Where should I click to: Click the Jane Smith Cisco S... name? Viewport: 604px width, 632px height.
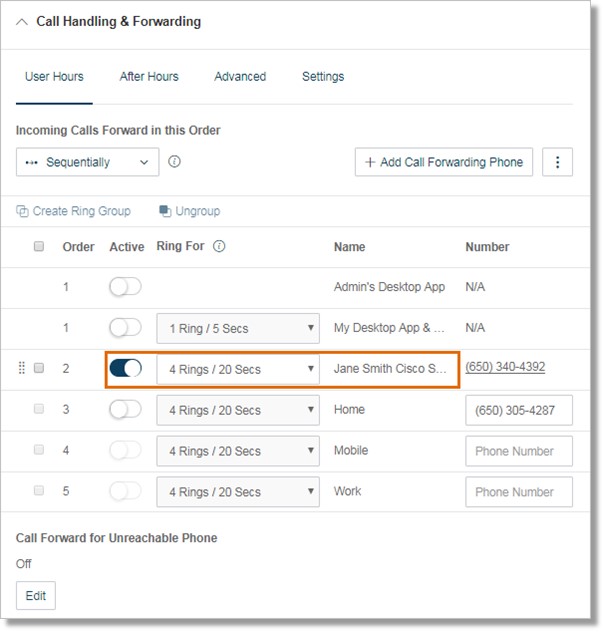coord(390,368)
